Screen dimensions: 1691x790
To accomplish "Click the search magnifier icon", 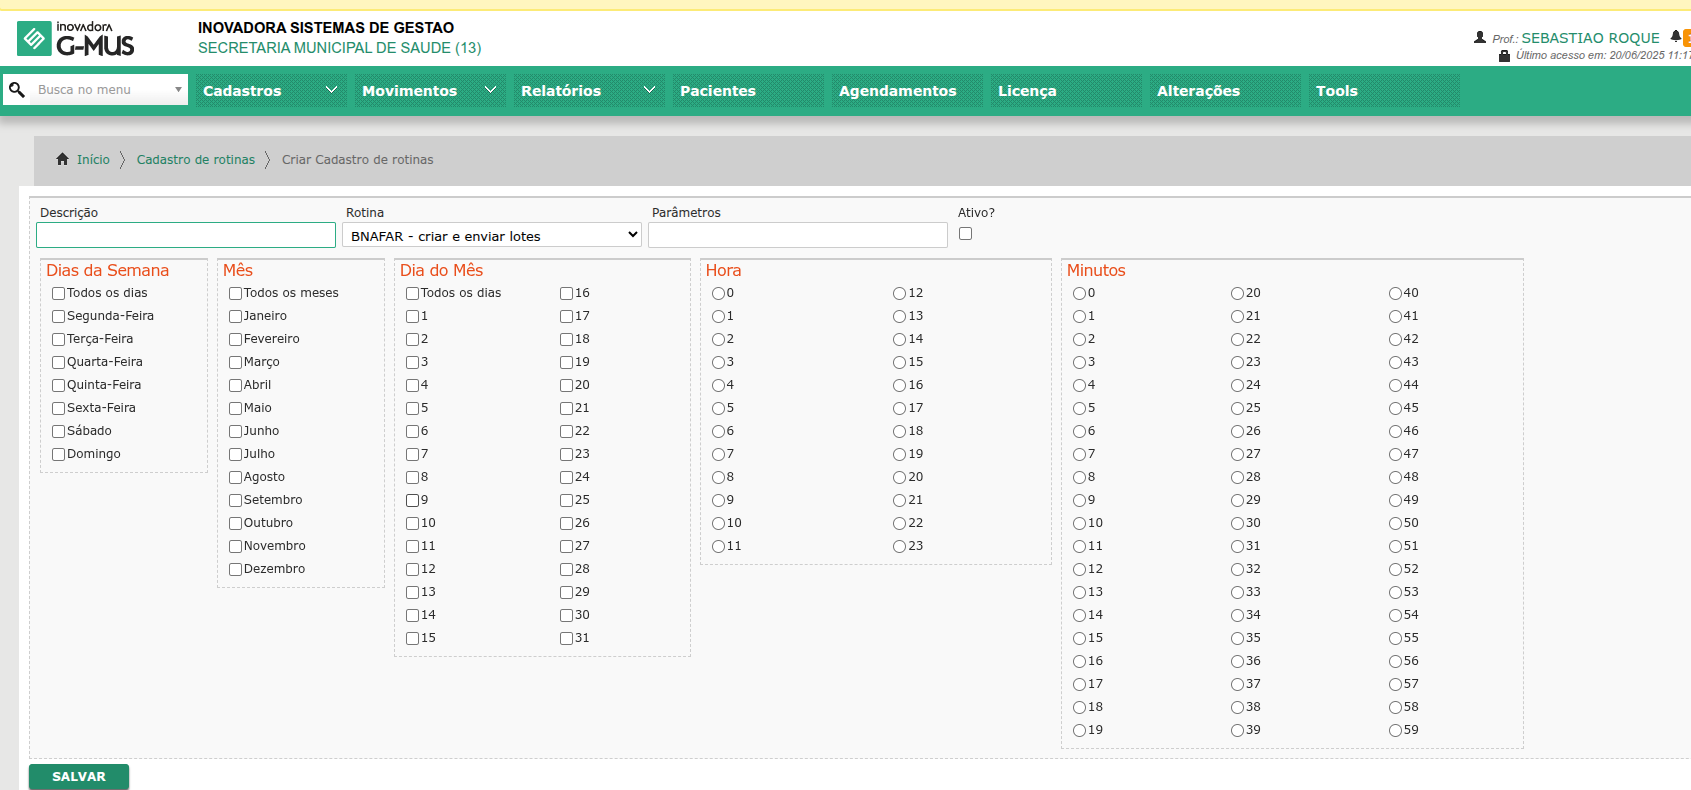I will click(x=17, y=90).
